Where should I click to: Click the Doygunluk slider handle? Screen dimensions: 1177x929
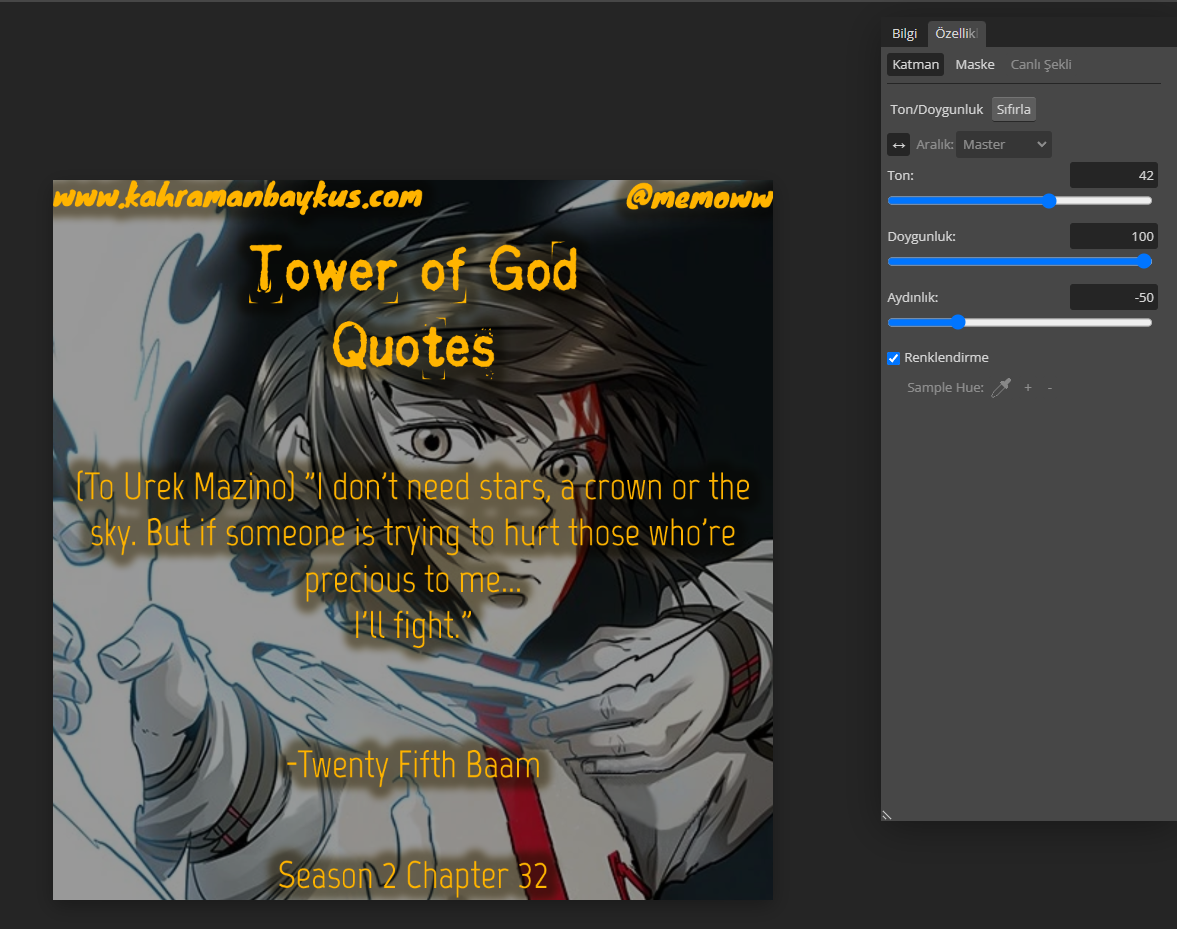coord(1144,261)
